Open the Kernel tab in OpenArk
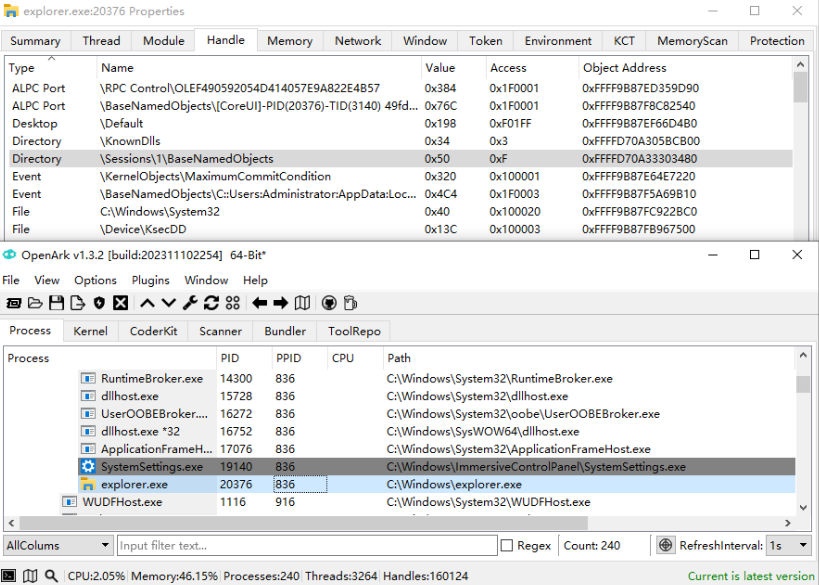 pos(90,331)
